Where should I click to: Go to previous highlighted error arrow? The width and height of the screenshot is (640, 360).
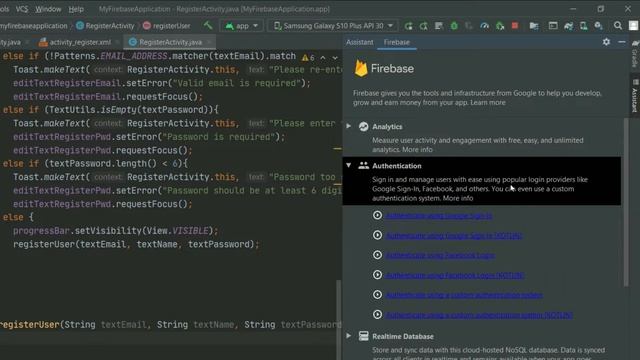(x=323, y=58)
